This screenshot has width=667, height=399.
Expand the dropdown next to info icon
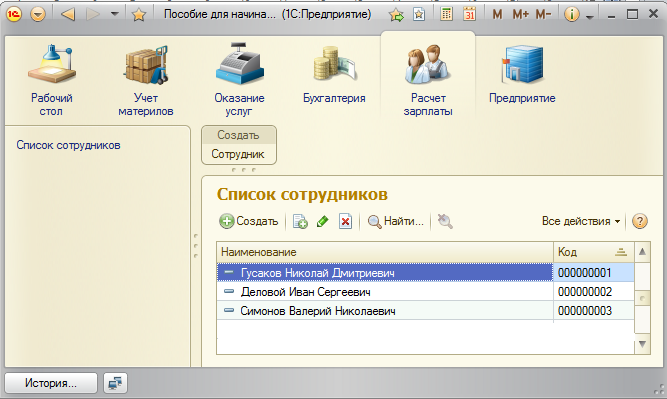[590, 17]
